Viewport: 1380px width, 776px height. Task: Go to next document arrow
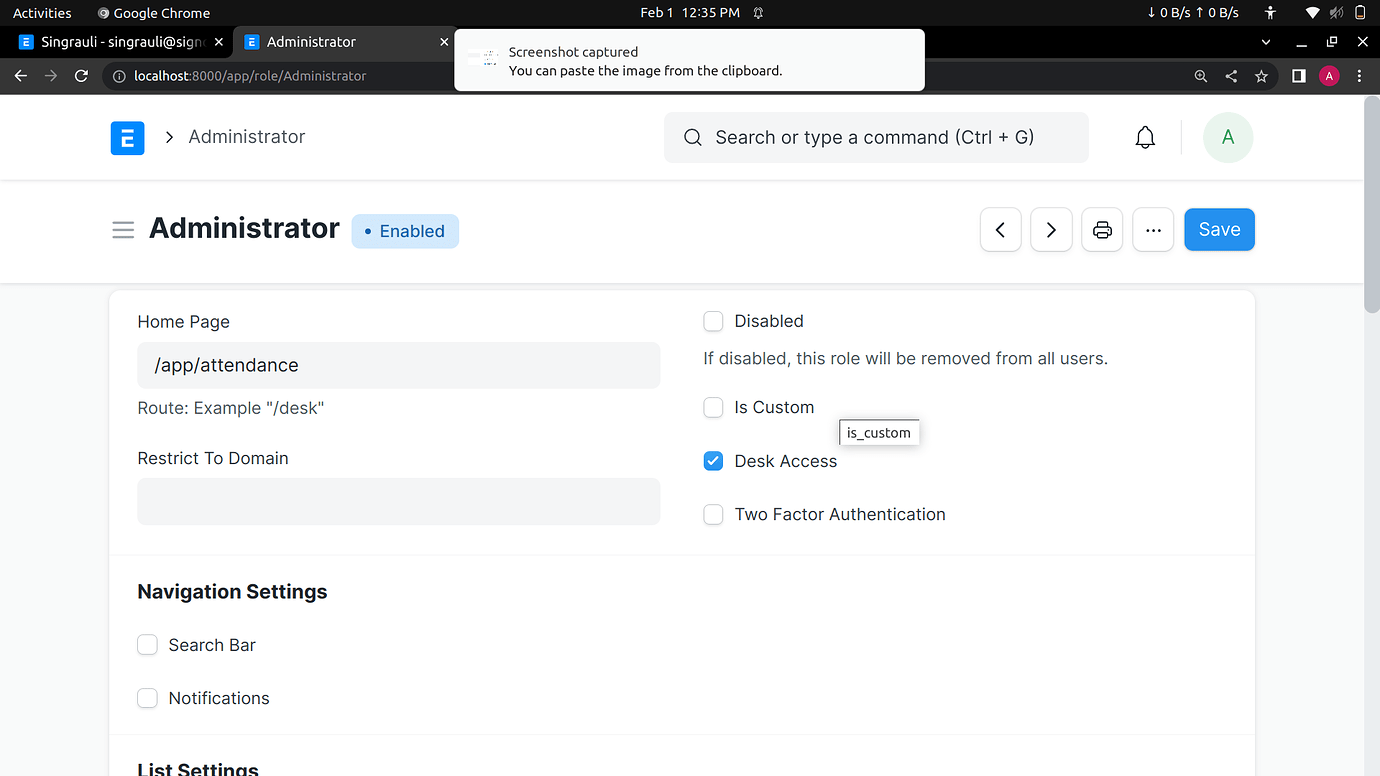pos(1051,230)
